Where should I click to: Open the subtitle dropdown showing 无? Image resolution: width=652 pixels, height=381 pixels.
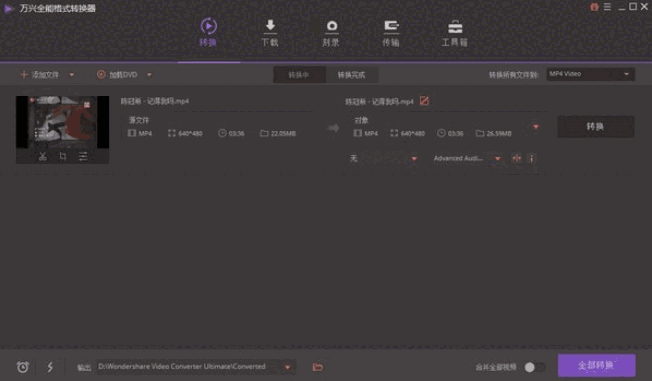[383, 158]
